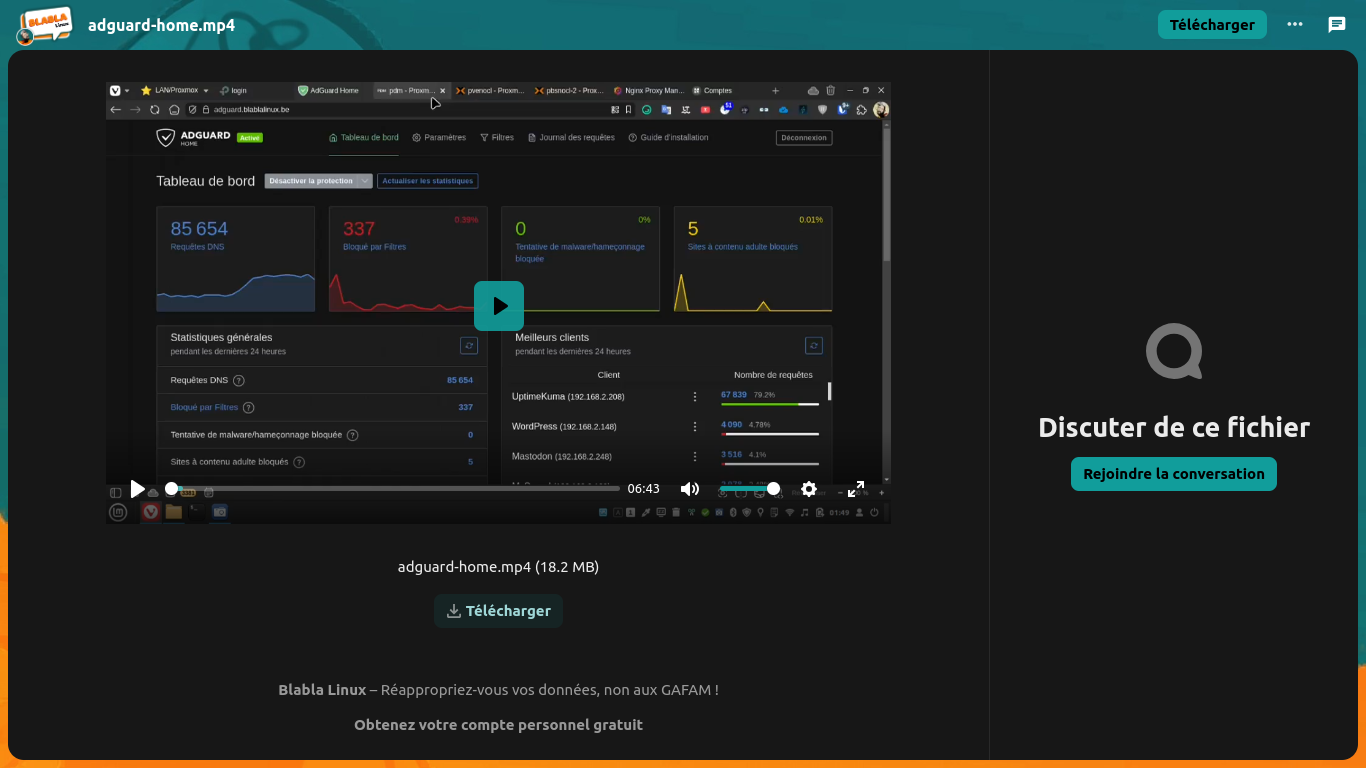This screenshot has height=768, width=1366.
Task: Click Obtenez votre compte personnel gratuit
Action: 498,725
